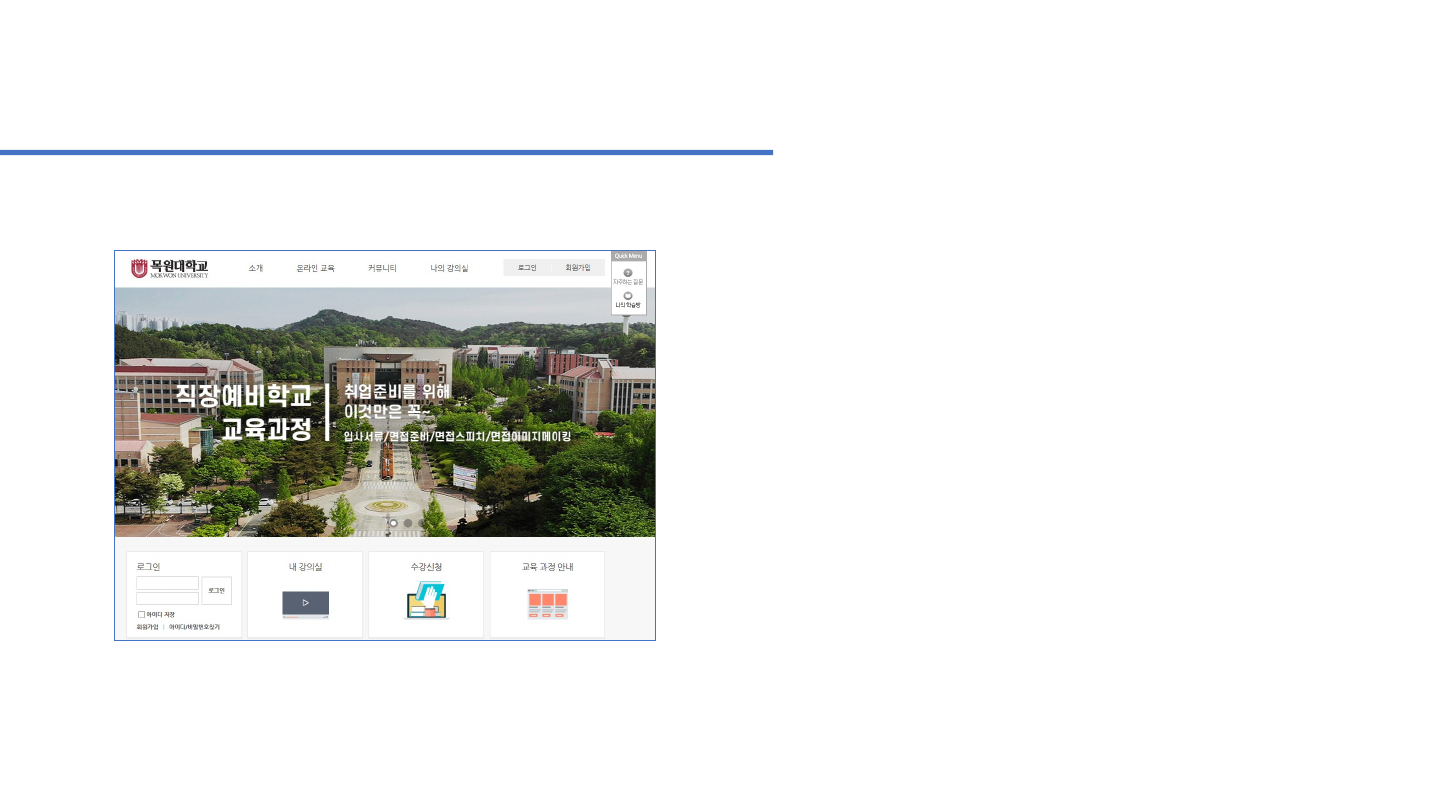The image size is (1440, 810).
Task: Click the 회원가입 button in the top bar
Action: click(578, 268)
